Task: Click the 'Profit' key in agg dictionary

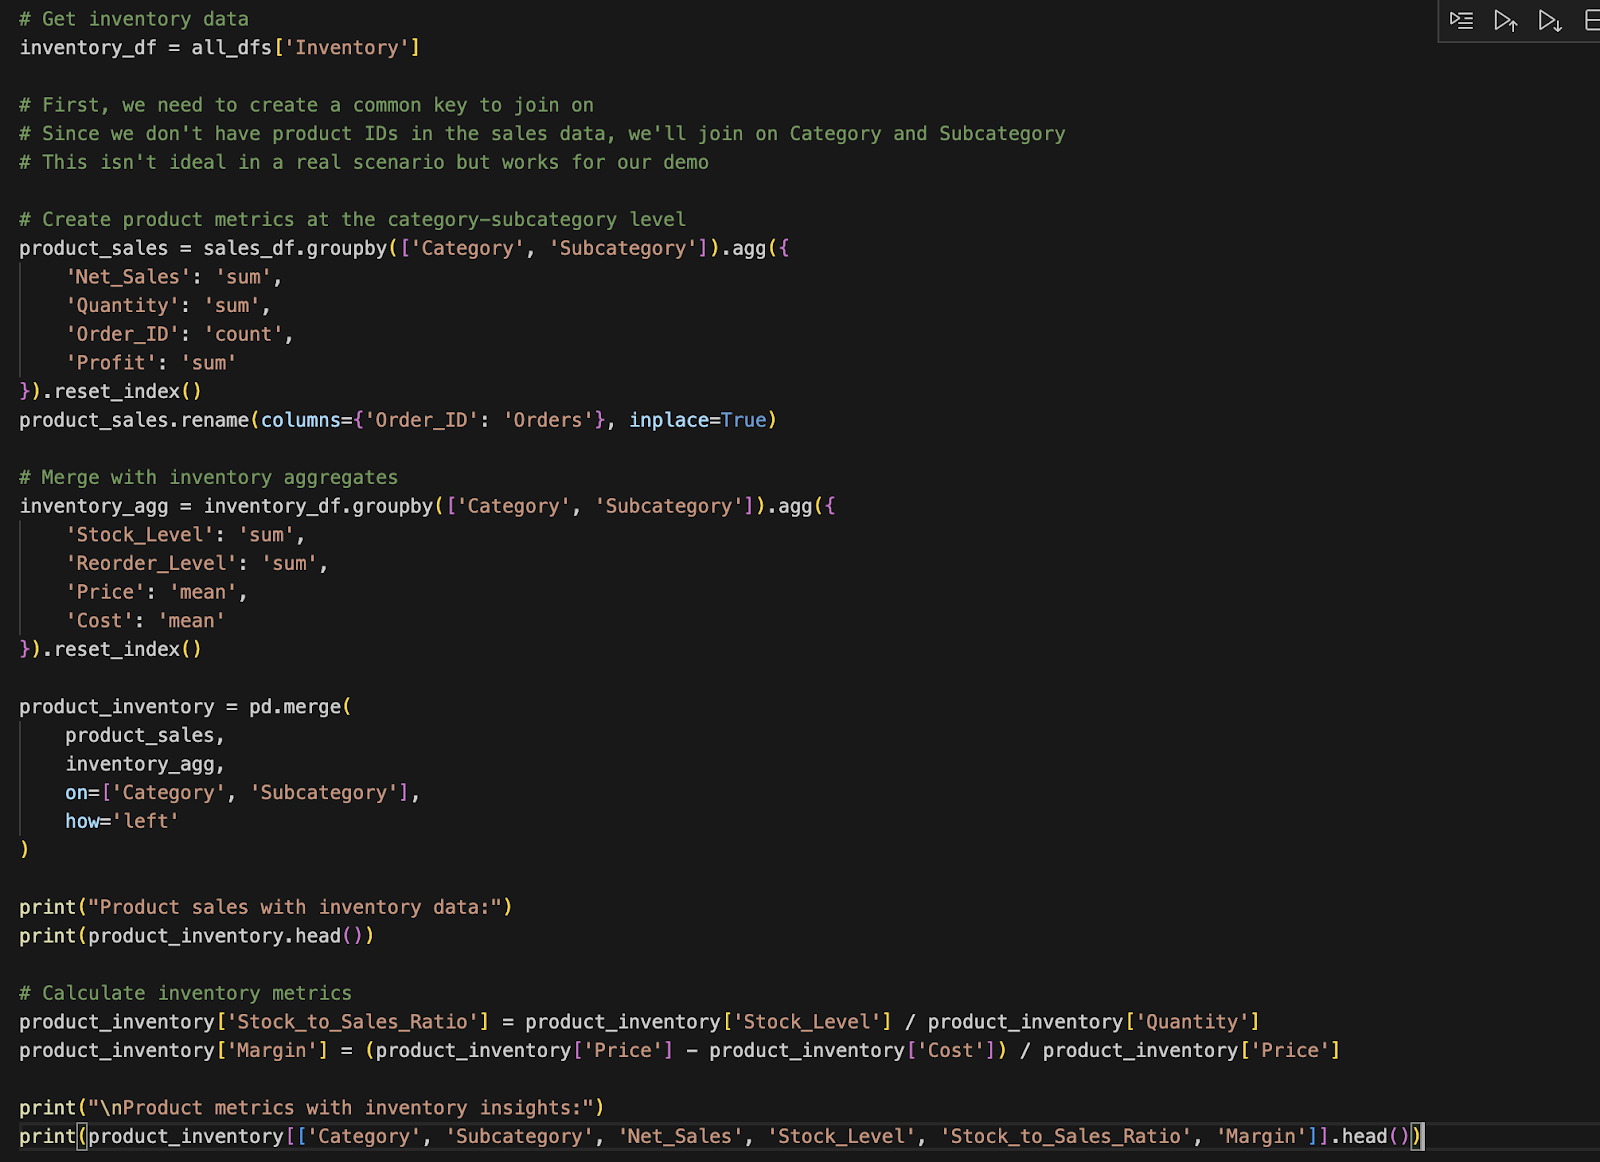Action: (x=111, y=363)
